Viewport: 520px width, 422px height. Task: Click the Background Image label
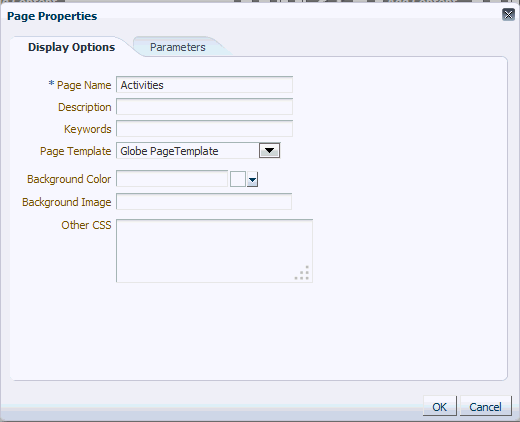click(67, 202)
